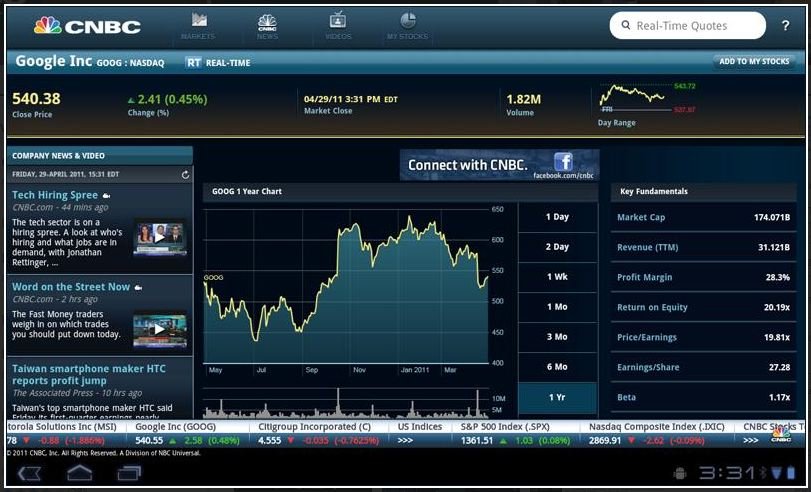Click the Android notification icon in status bar
Viewport: 811px width, 492px height.
point(680,473)
